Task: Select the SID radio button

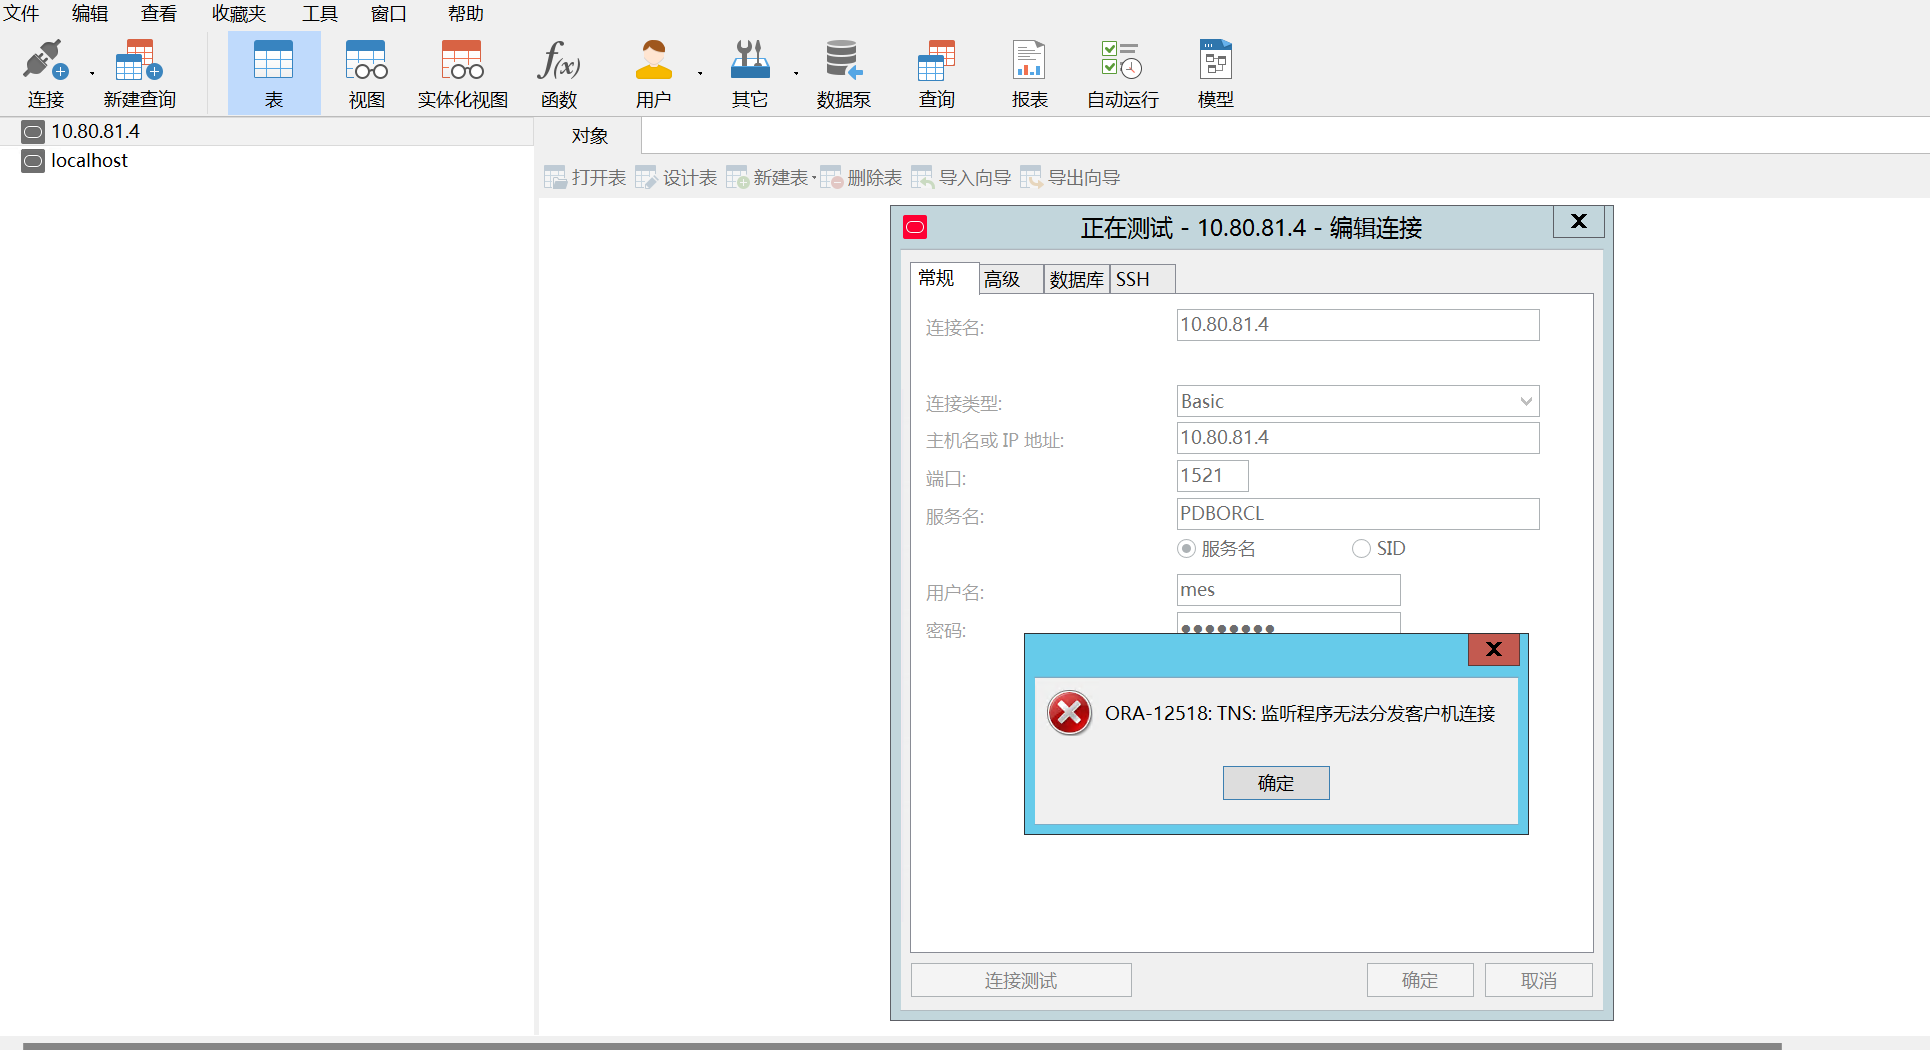Action: coord(1361,548)
